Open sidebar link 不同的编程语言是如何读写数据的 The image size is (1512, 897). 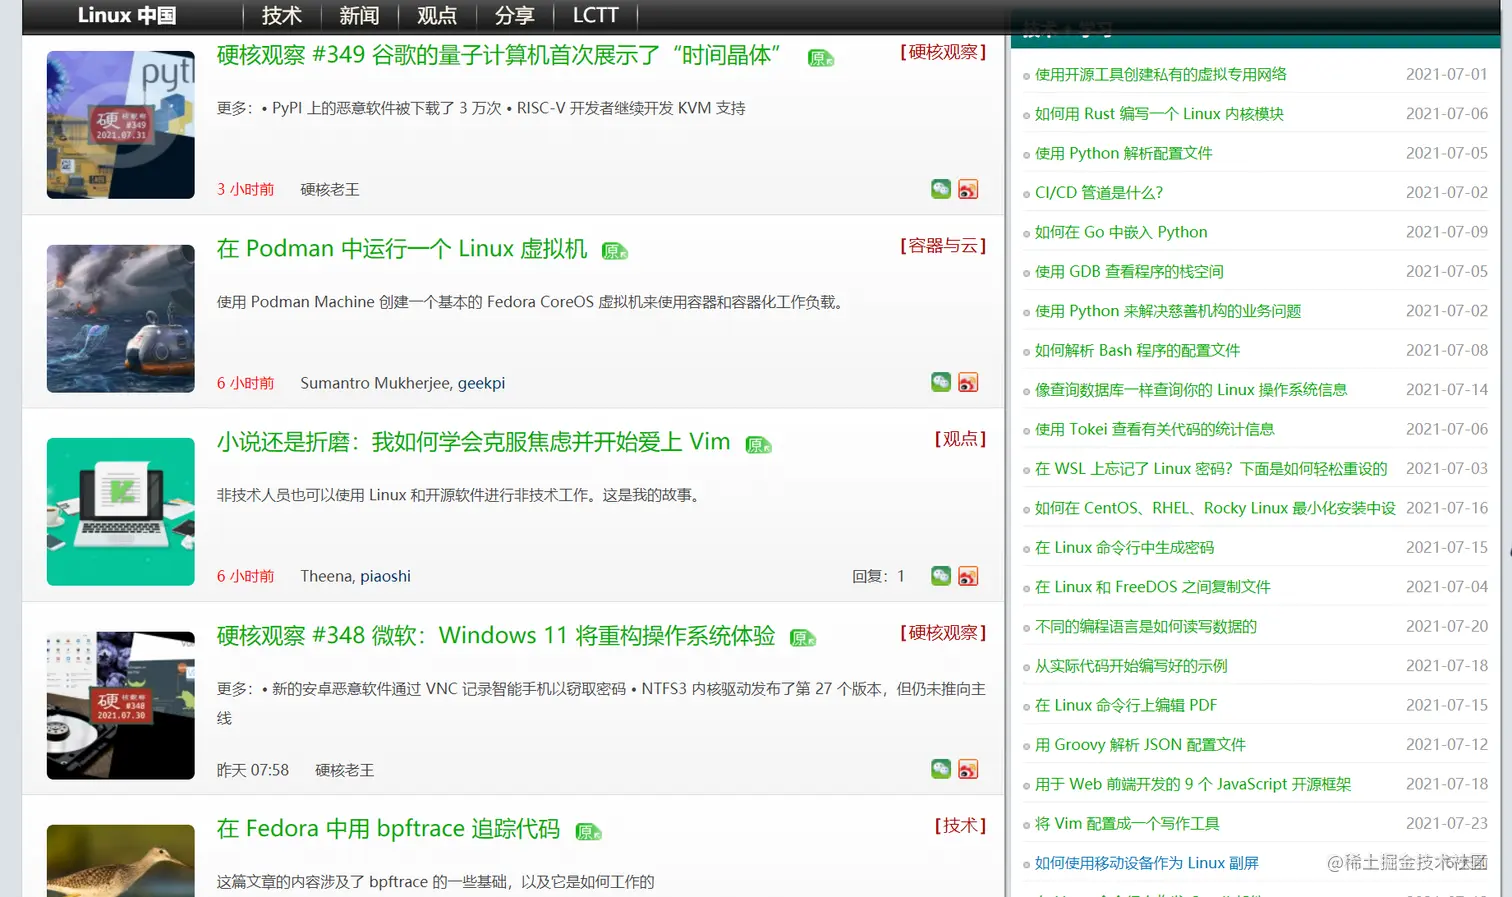[1146, 626]
